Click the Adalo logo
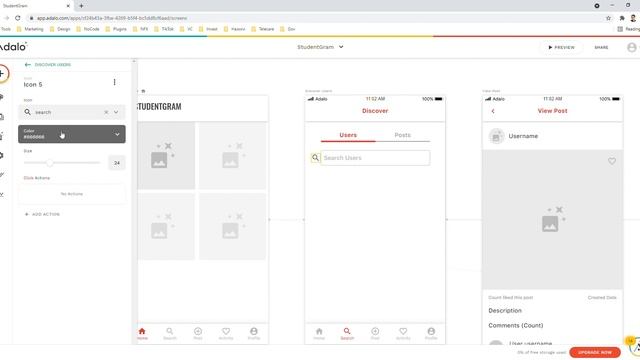Viewport: 640px width, 360px height. (13, 47)
